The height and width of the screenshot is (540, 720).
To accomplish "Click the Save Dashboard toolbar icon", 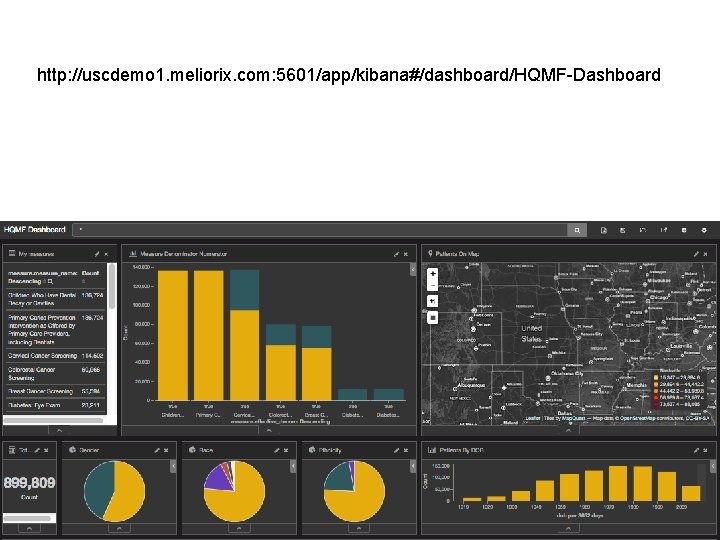I will tap(623, 230).
